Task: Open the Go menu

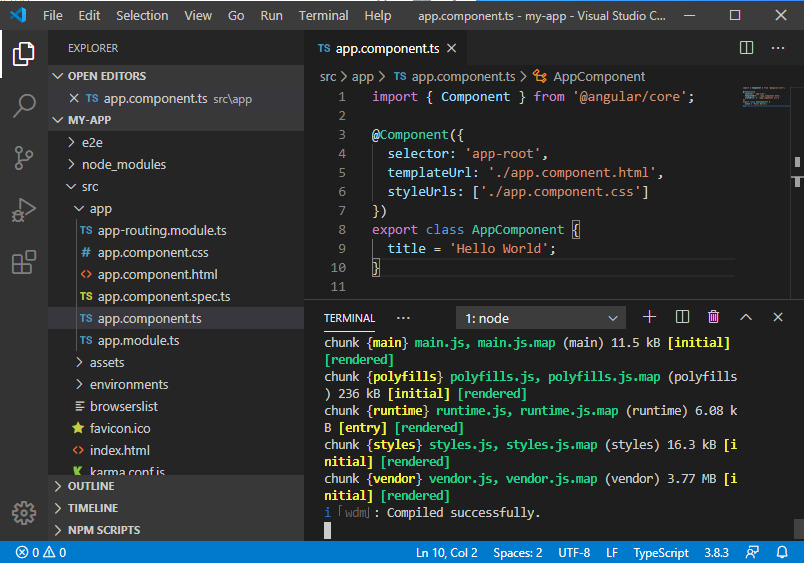Action: point(236,15)
